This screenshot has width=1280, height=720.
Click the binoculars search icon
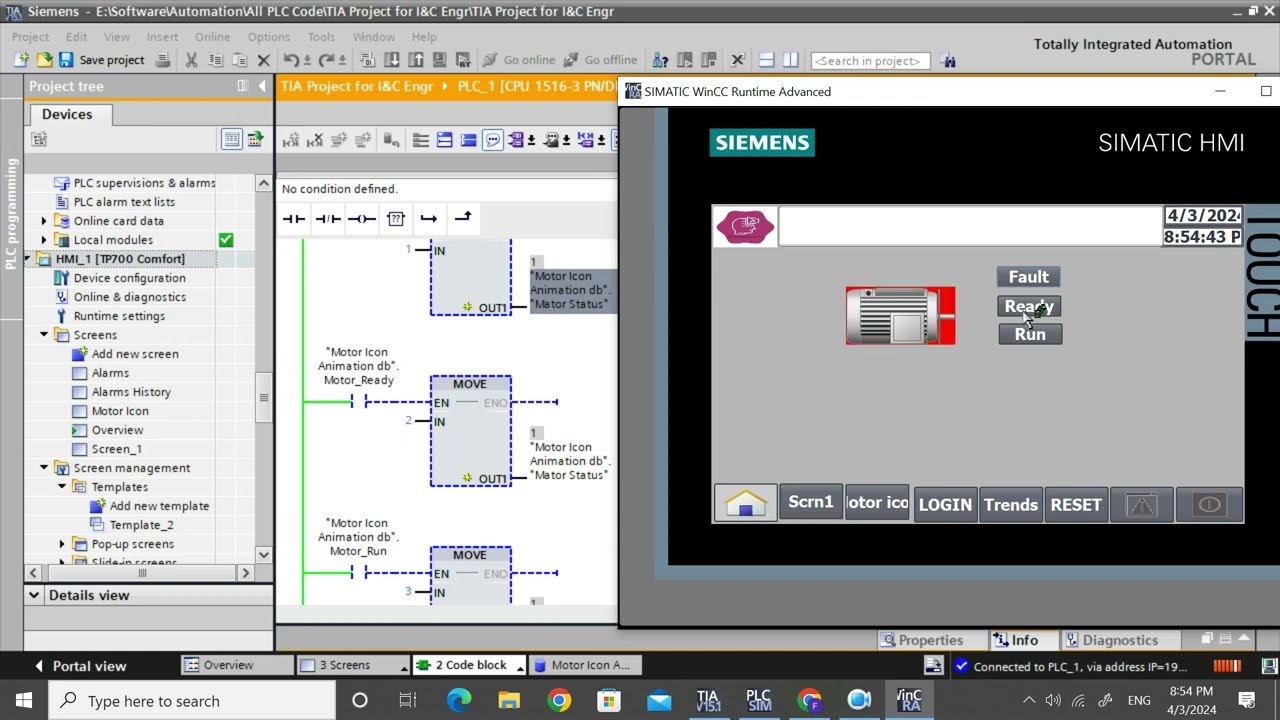pos(948,61)
